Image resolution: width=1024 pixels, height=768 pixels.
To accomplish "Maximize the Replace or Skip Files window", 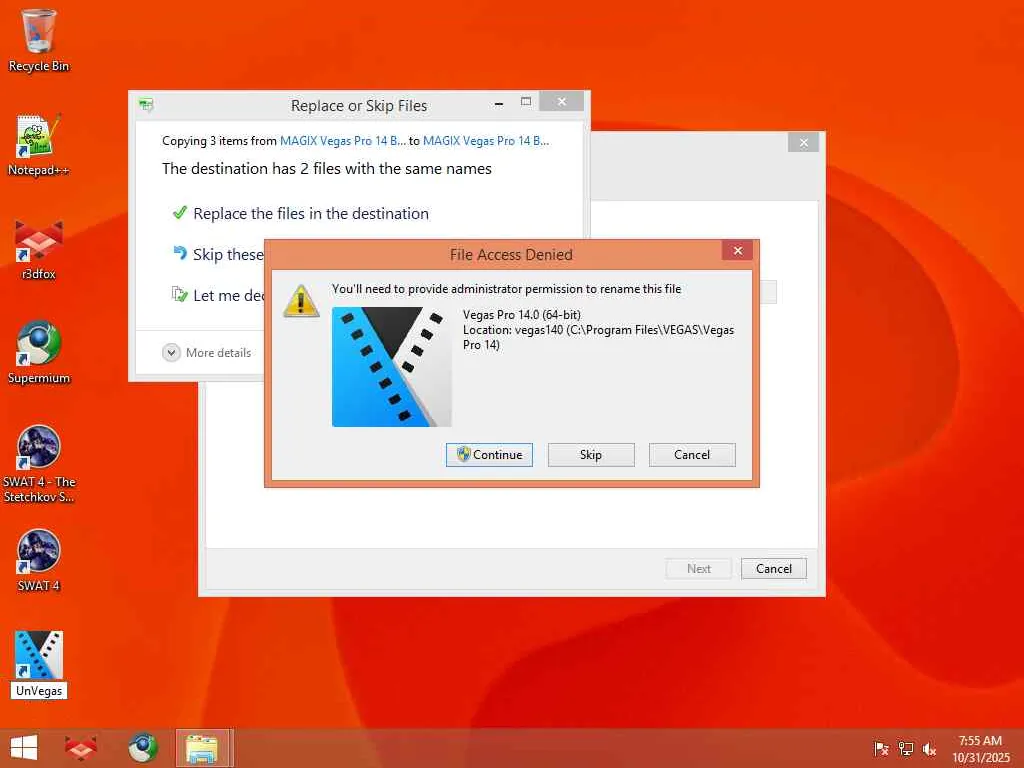I will coord(526,102).
